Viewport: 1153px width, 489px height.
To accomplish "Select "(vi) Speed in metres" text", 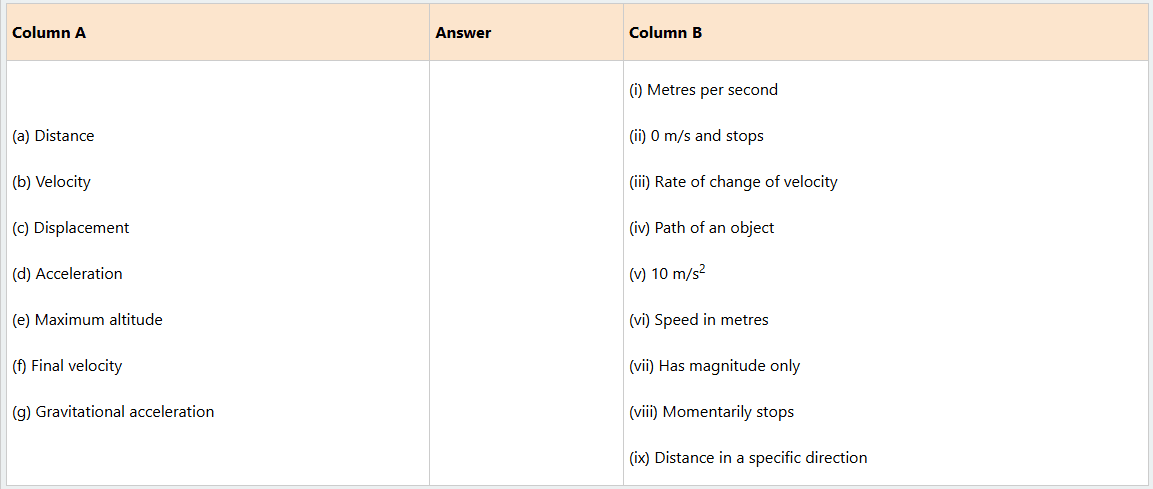I will [x=698, y=320].
